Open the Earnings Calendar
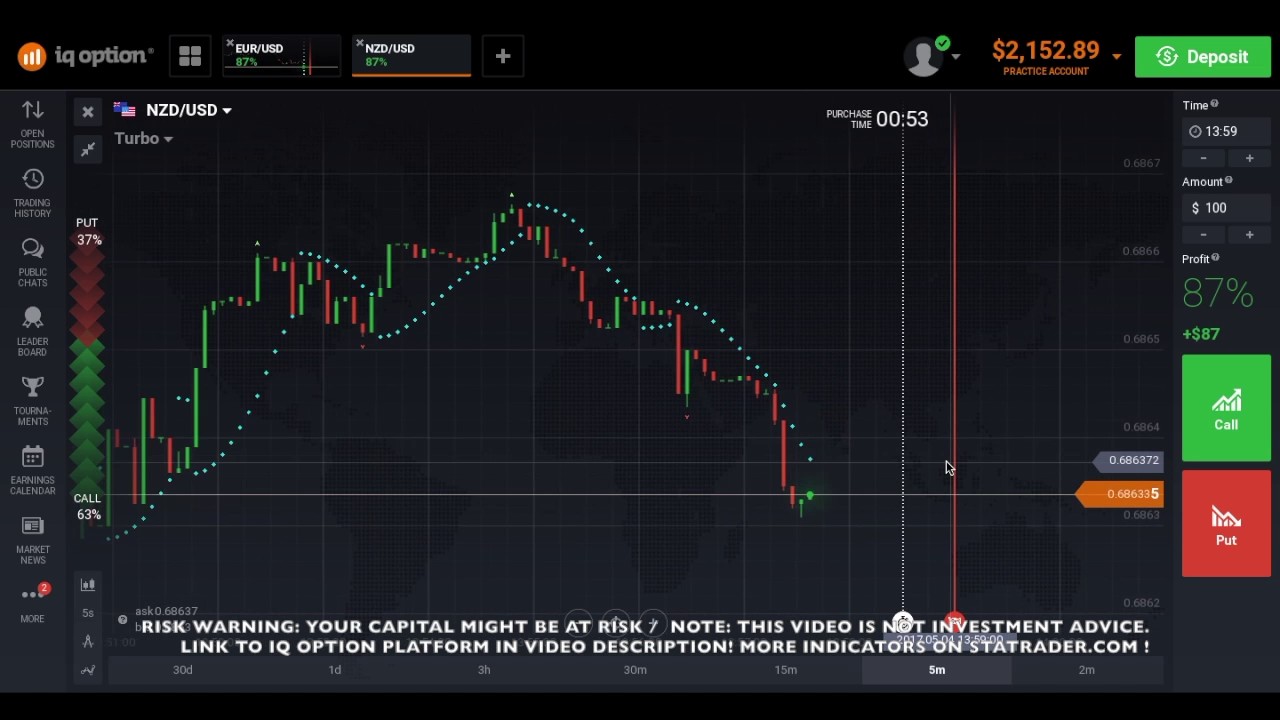This screenshot has height=720, width=1280. pos(32,470)
